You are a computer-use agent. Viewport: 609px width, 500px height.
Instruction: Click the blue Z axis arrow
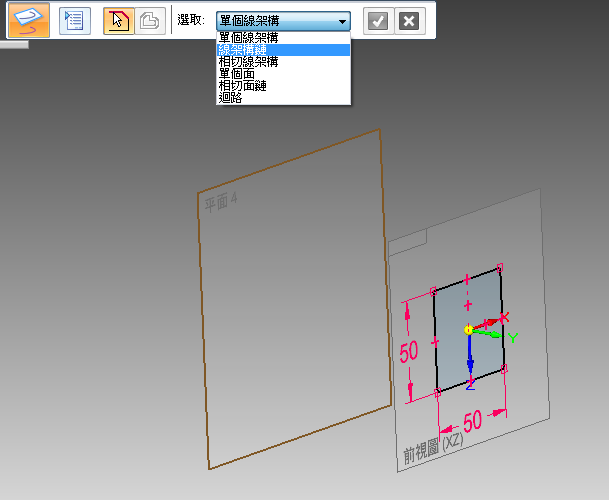[x=470, y=357]
